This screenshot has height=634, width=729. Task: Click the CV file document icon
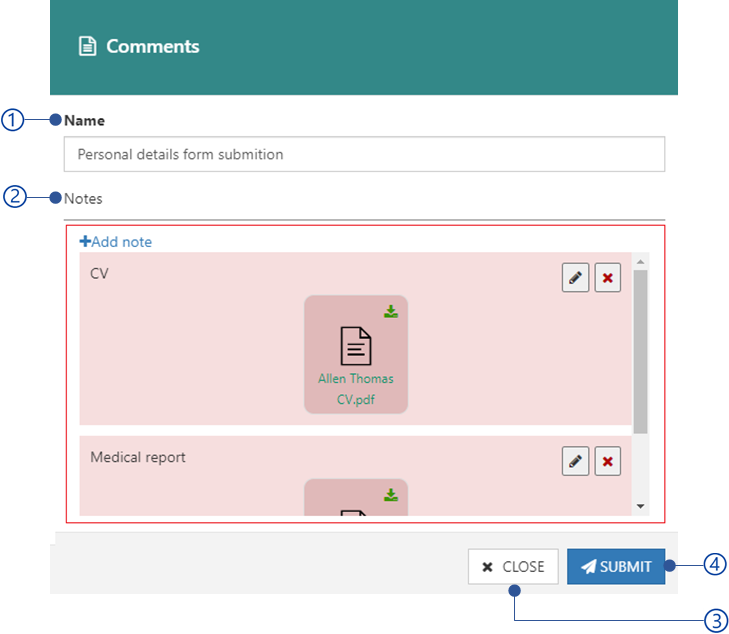(356, 345)
